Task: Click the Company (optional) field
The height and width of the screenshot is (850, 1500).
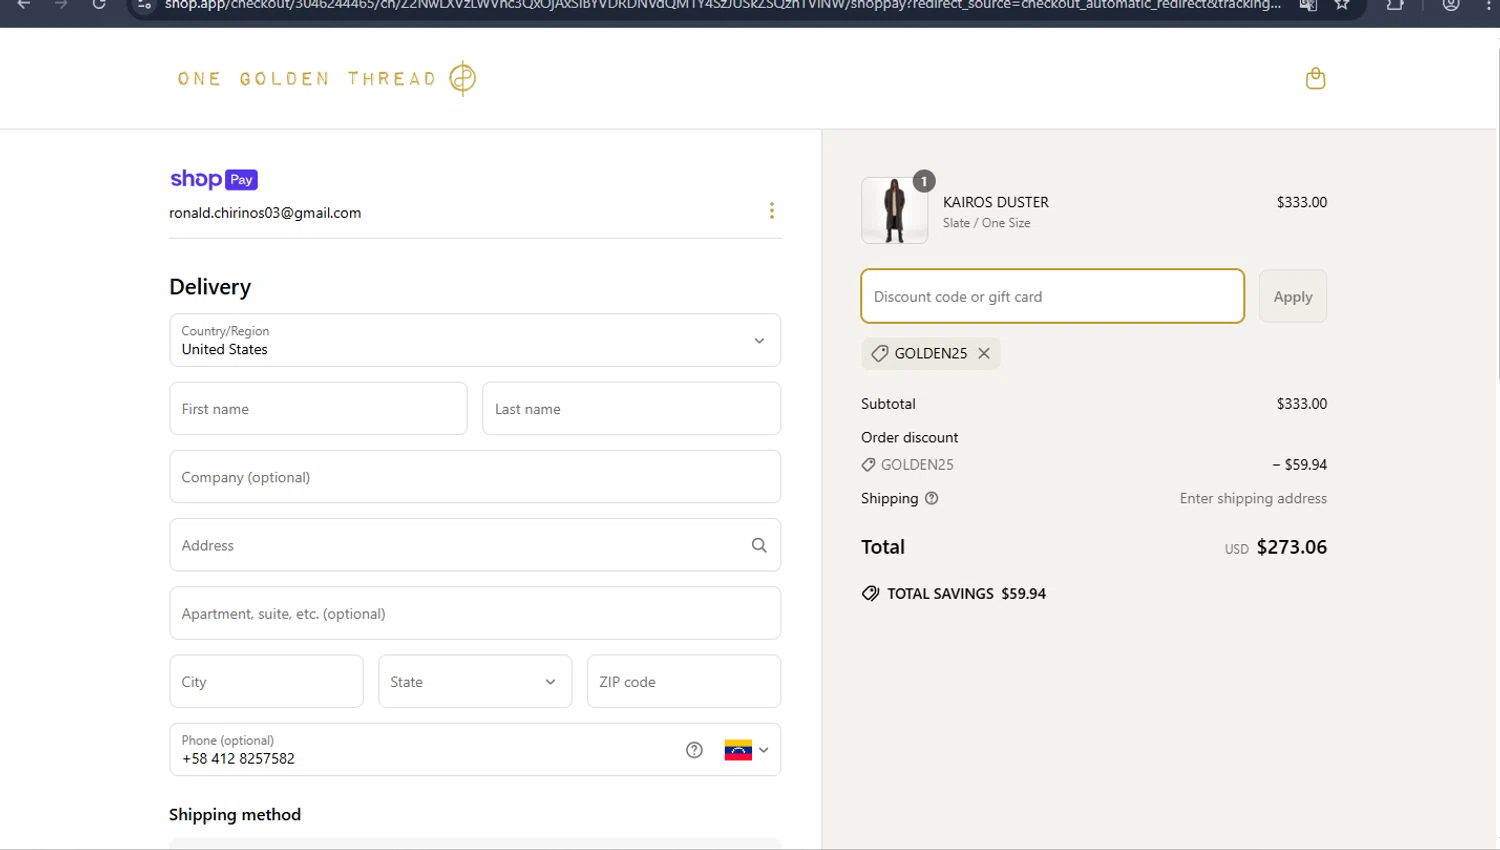Action: click(x=475, y=477)
